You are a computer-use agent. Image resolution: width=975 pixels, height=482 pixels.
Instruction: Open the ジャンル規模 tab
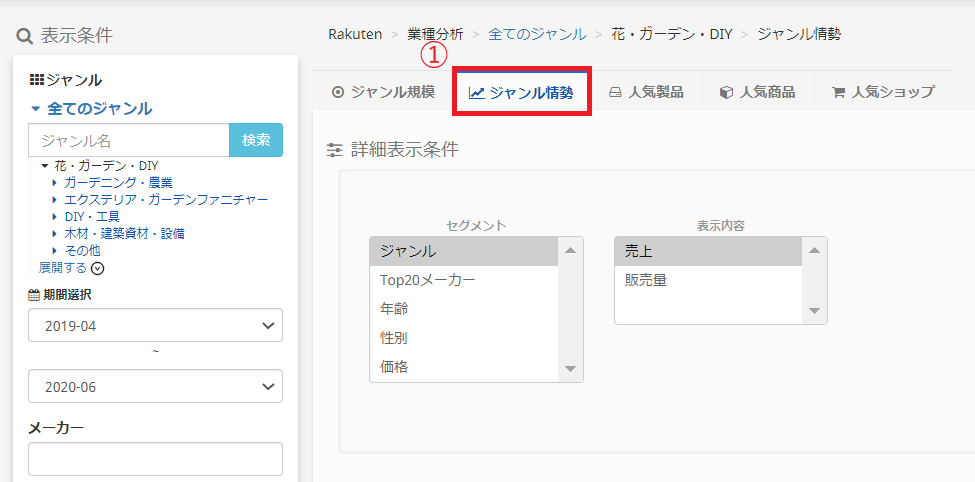[x=383, y=92]
